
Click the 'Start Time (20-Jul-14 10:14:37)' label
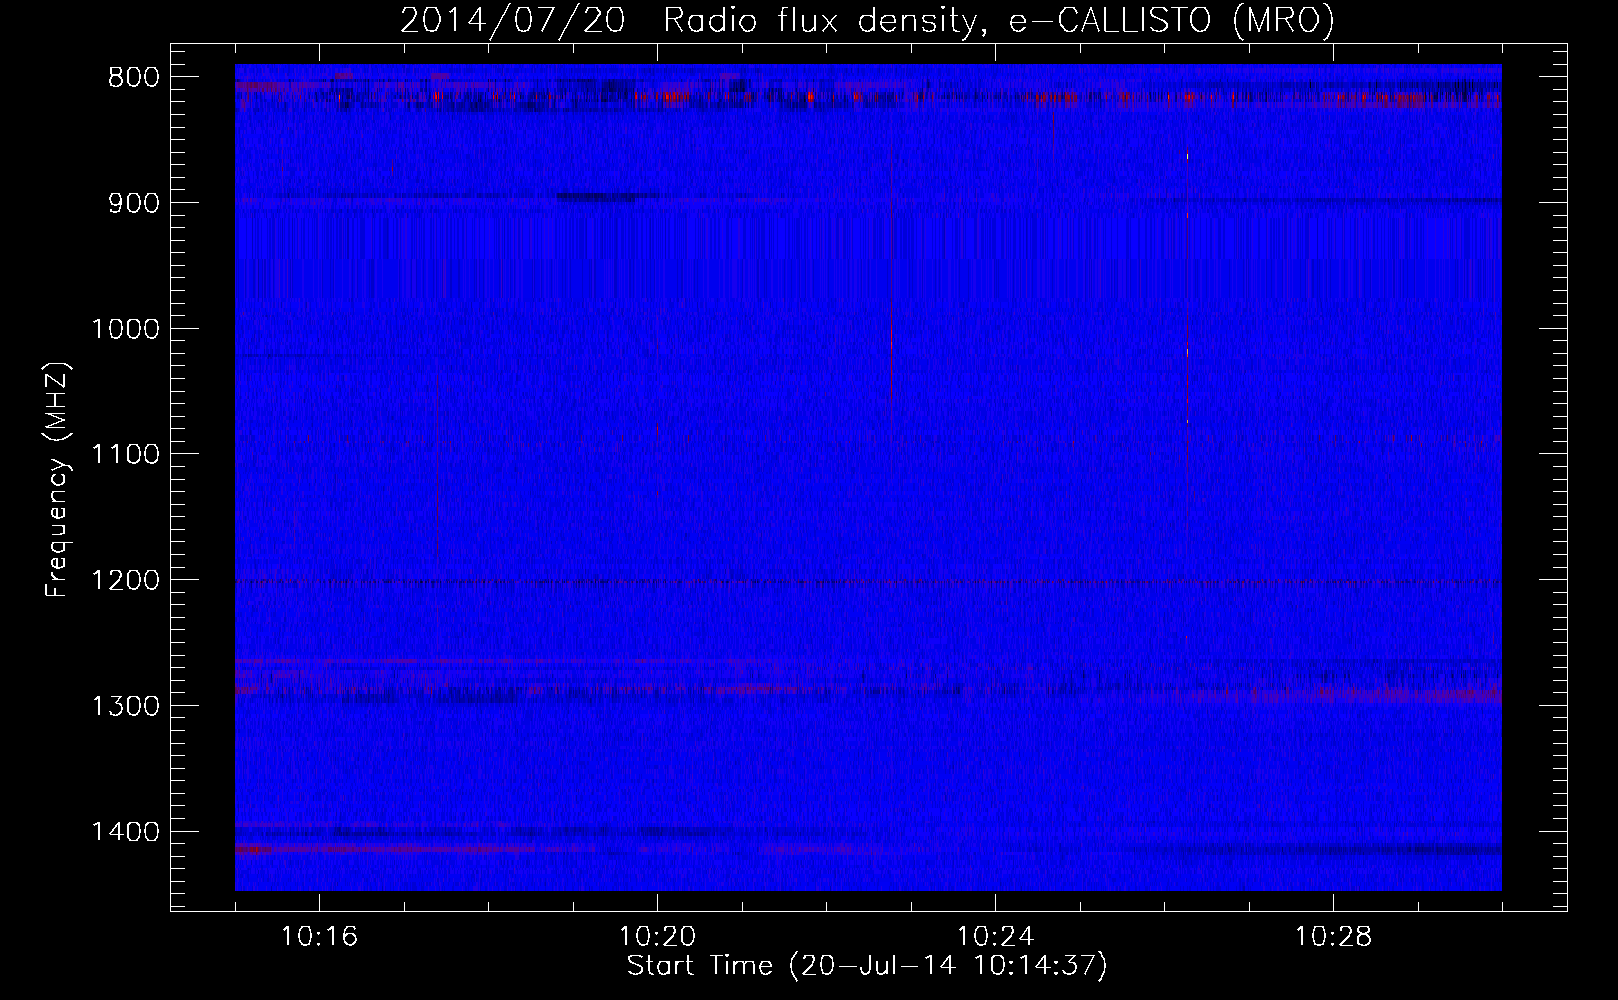[x=867, y=966]
